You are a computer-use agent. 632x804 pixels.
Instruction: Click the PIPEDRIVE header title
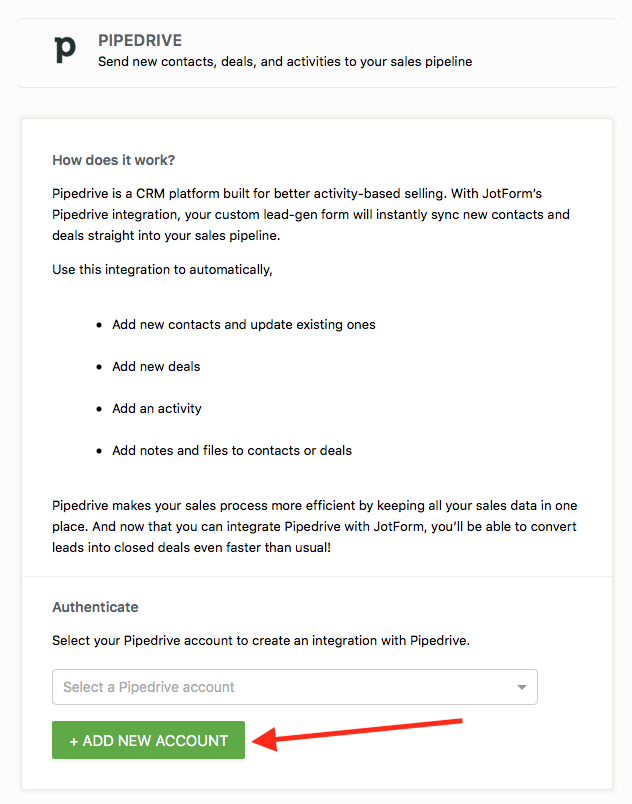coord(139,41)
